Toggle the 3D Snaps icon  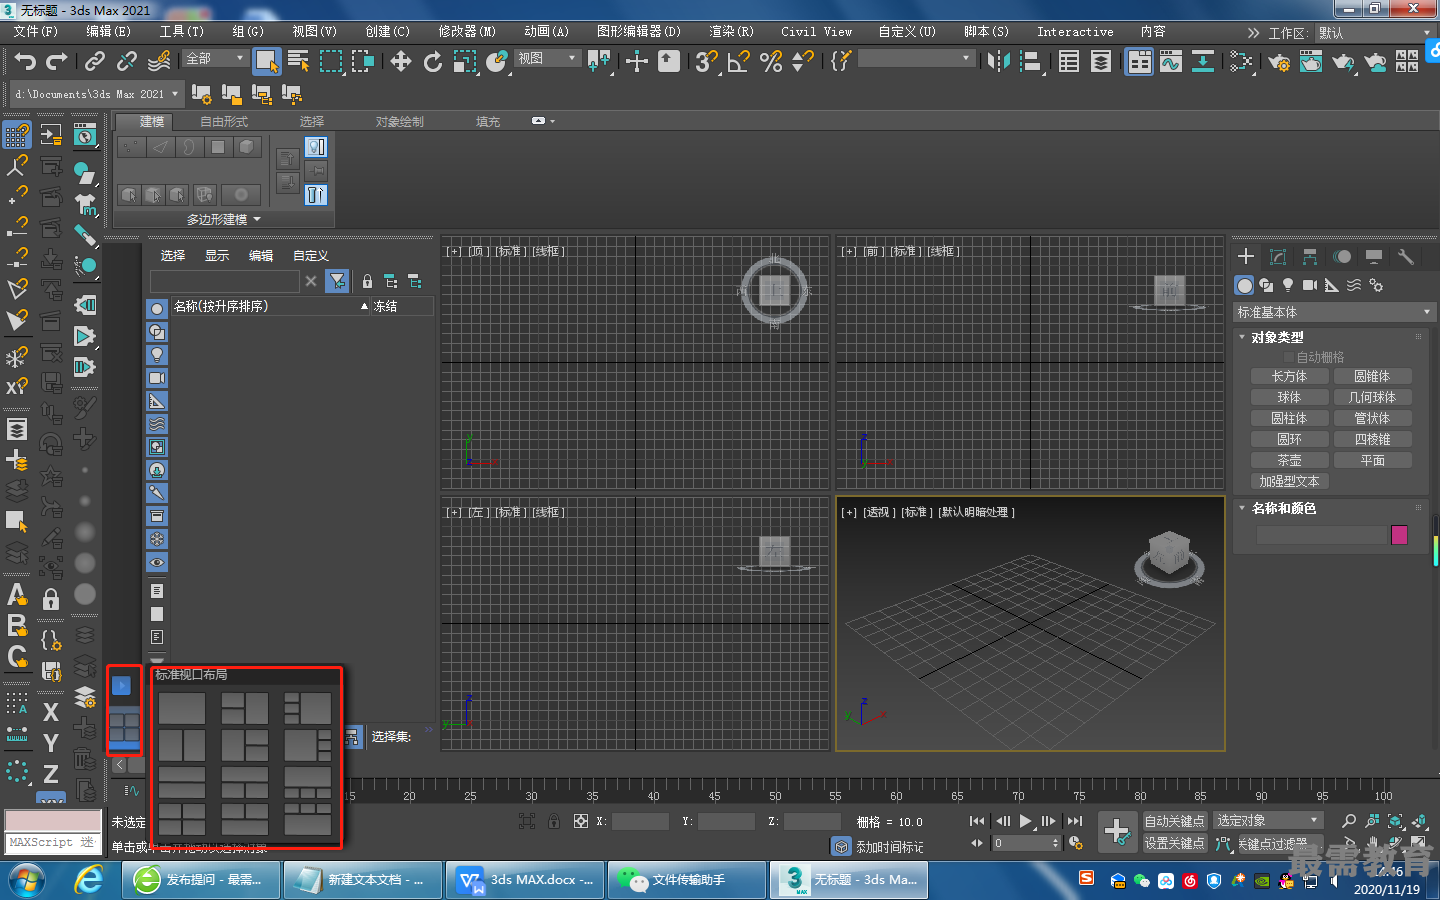point(706,62)
